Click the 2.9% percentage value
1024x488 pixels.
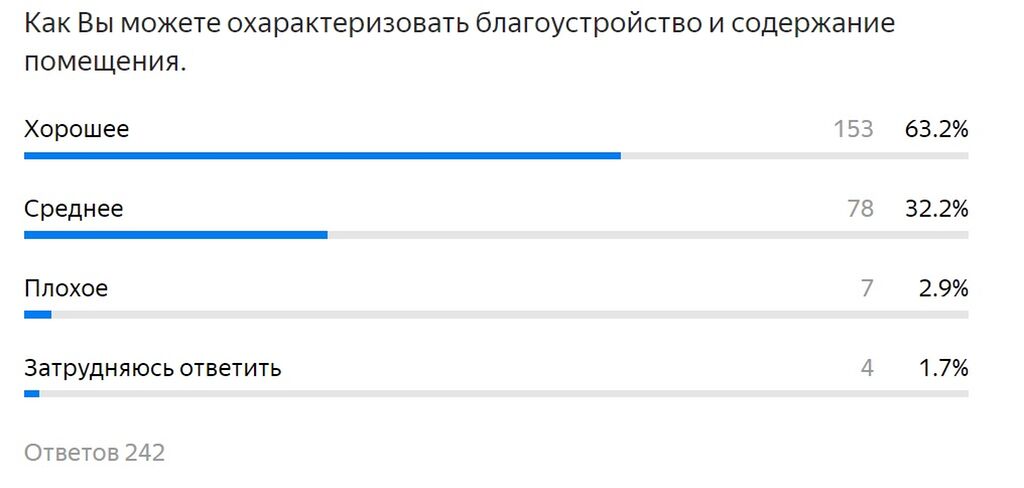point(943,289)
